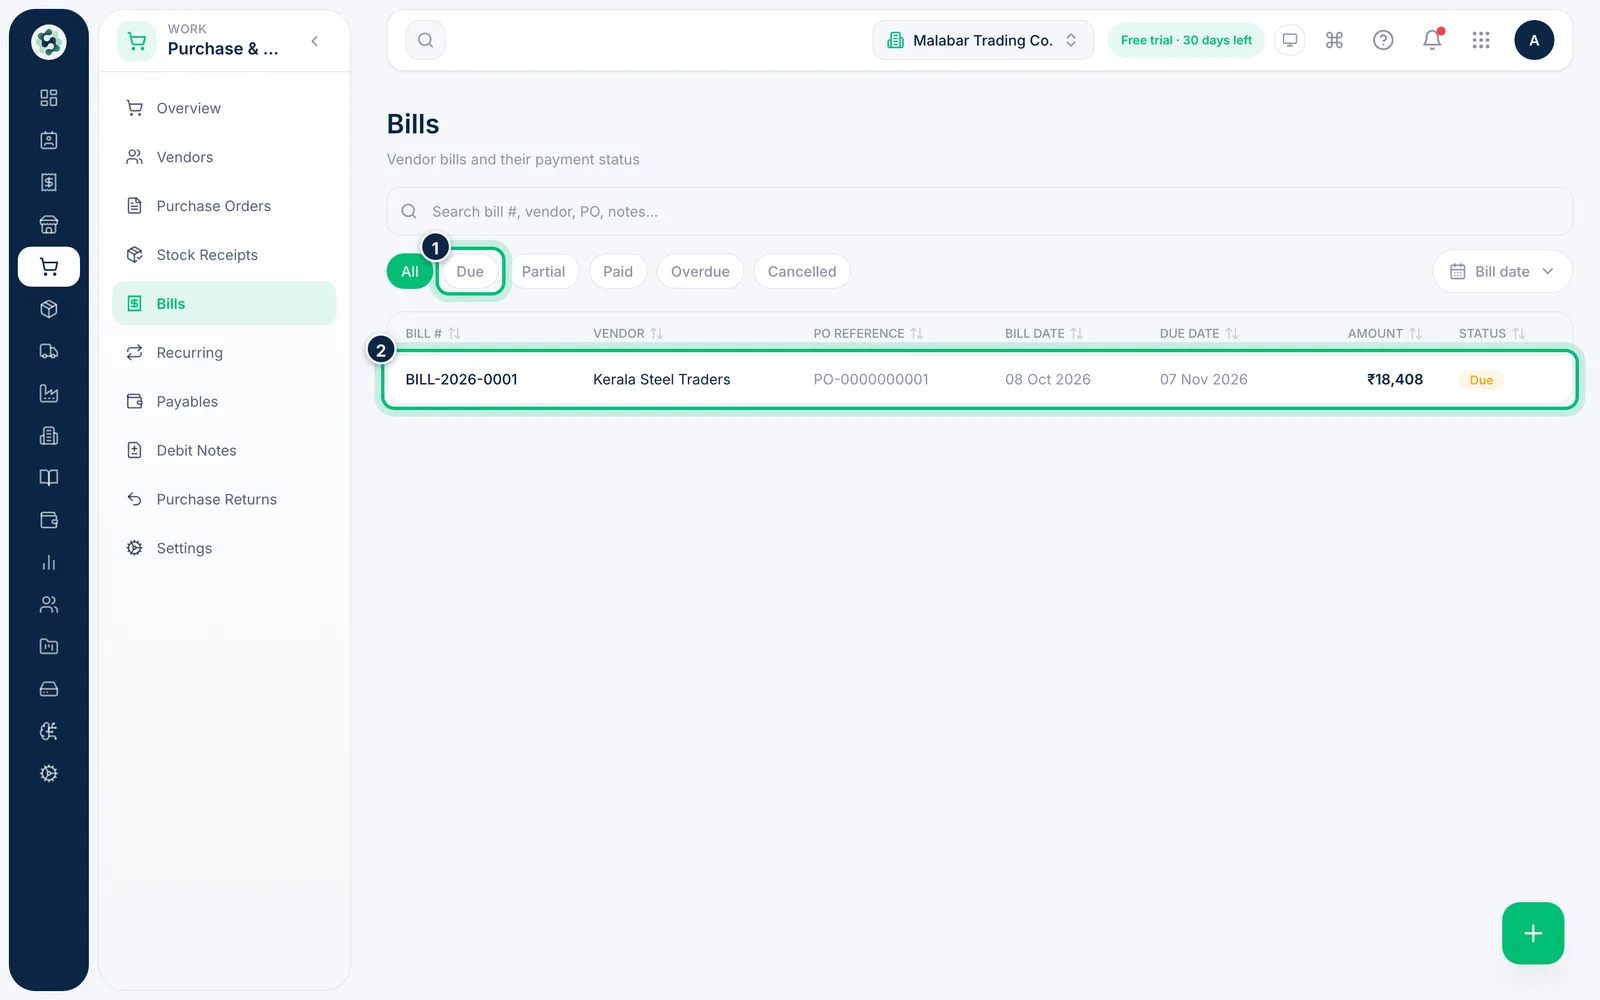Click the green plus button to add a bill
The image size is (1600, 1000).
1533,933
